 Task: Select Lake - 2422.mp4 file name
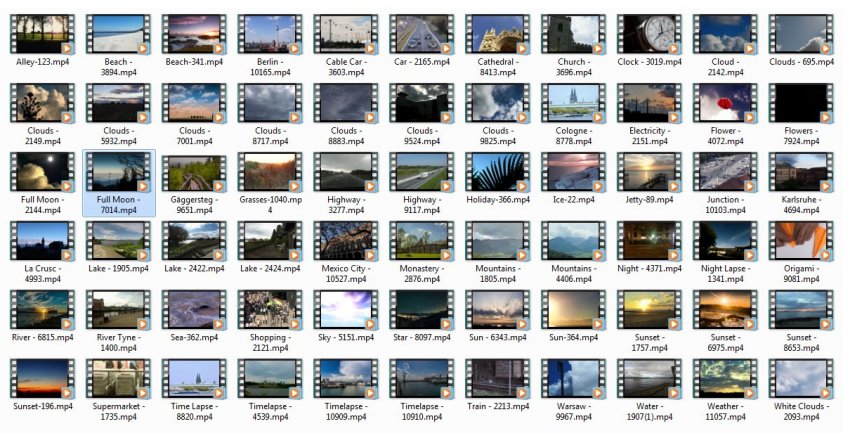[194, 269]
